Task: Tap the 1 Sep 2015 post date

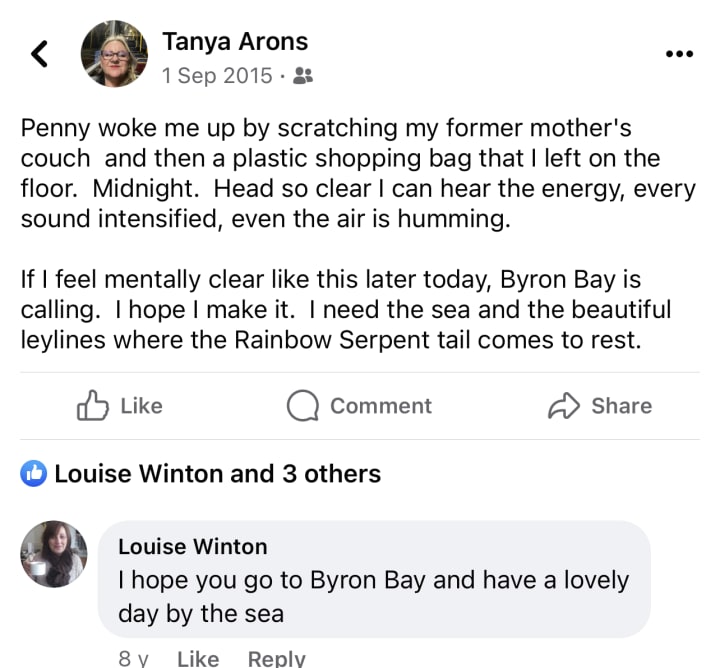Action: (217, 75)
